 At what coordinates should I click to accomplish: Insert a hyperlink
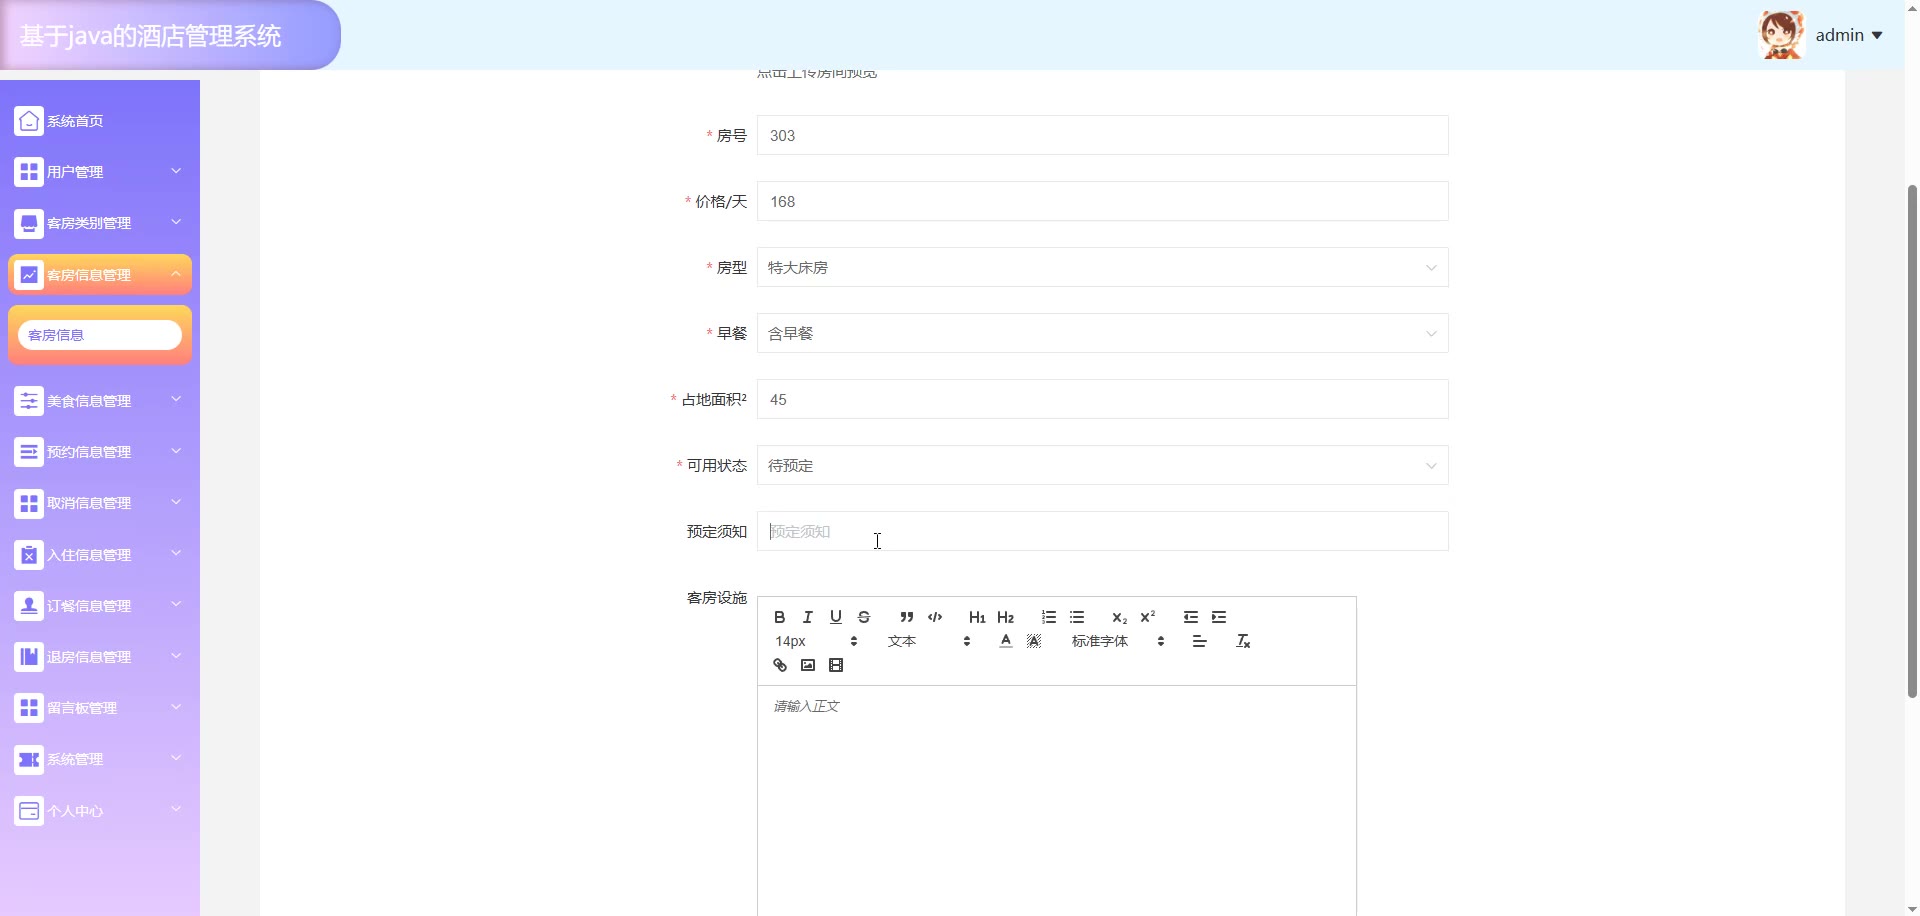pyautogui.click(x=780, y=665)
